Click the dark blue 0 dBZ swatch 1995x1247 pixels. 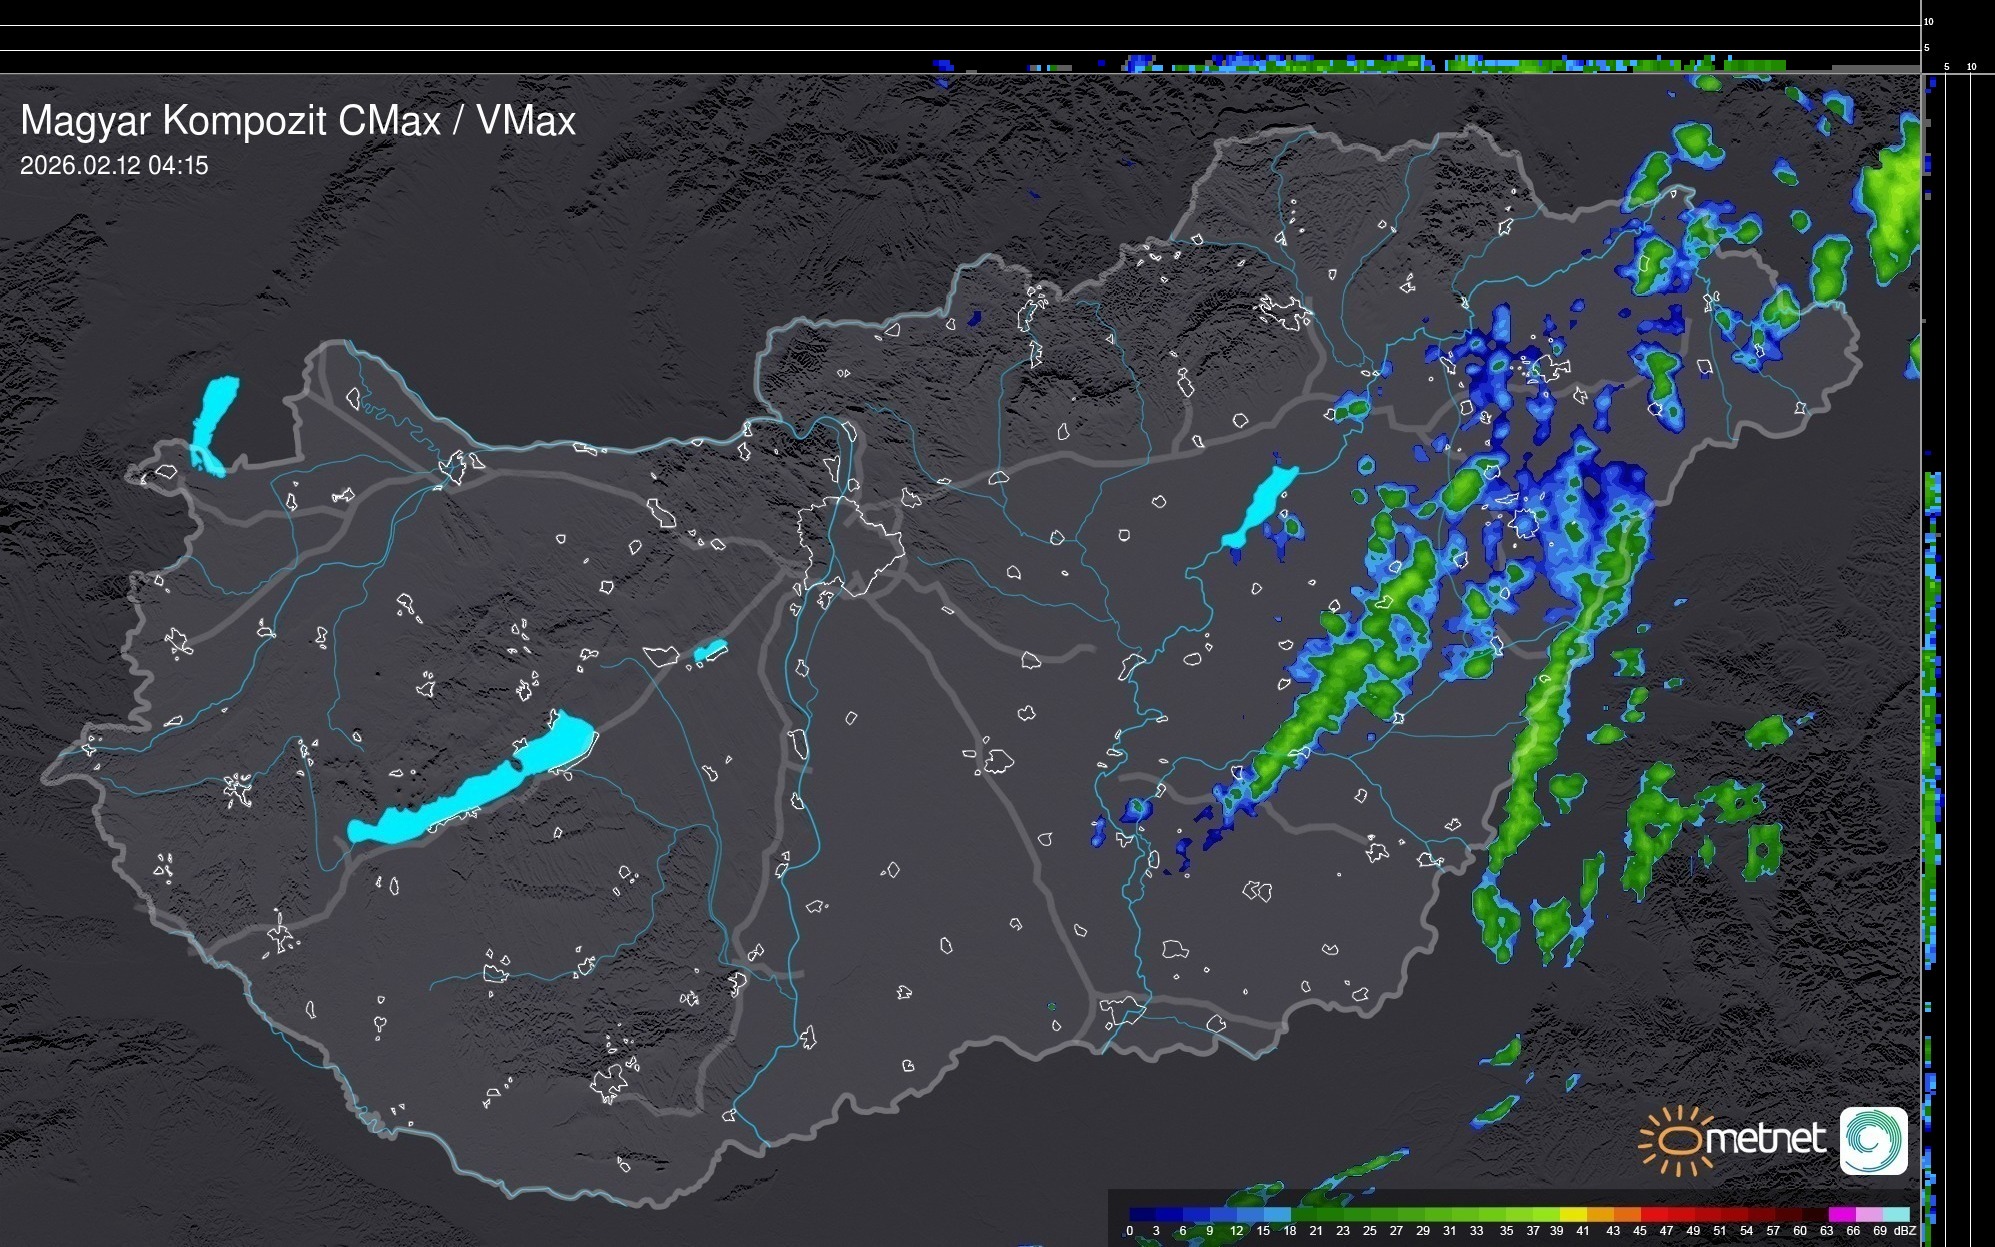1143,1214
